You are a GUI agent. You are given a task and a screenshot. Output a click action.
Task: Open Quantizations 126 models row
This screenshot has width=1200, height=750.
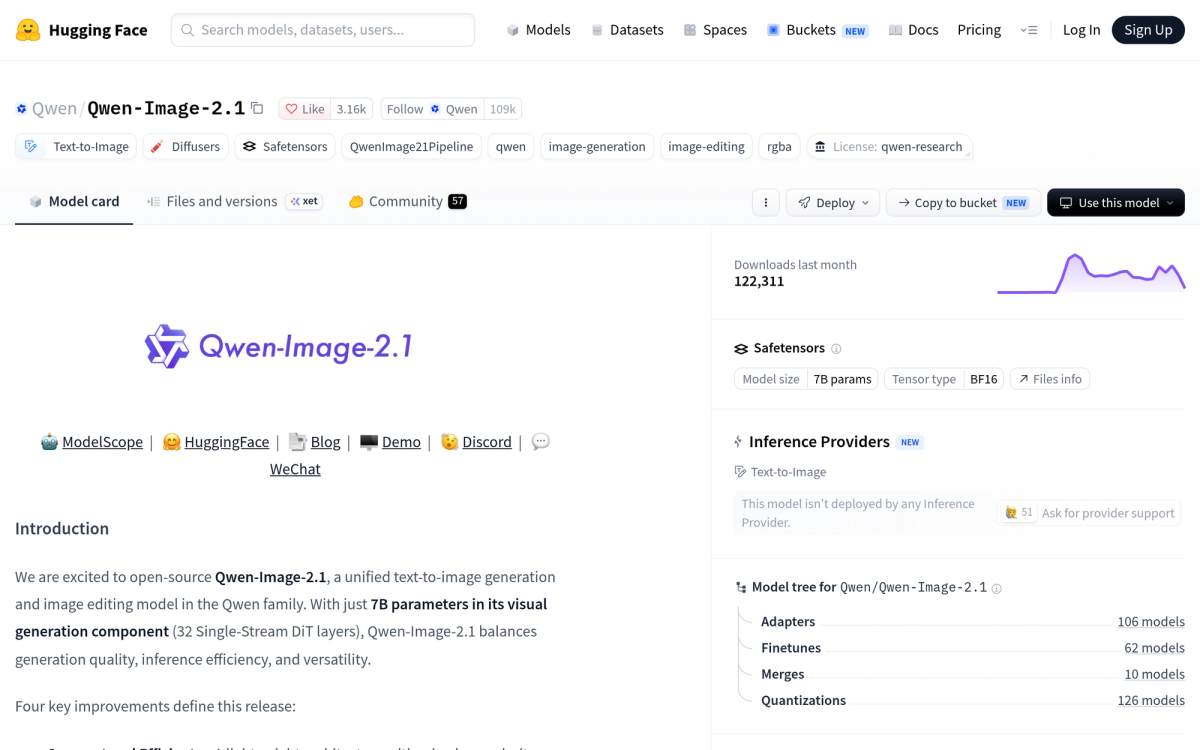pyautogui.click(x=972, y=700)
